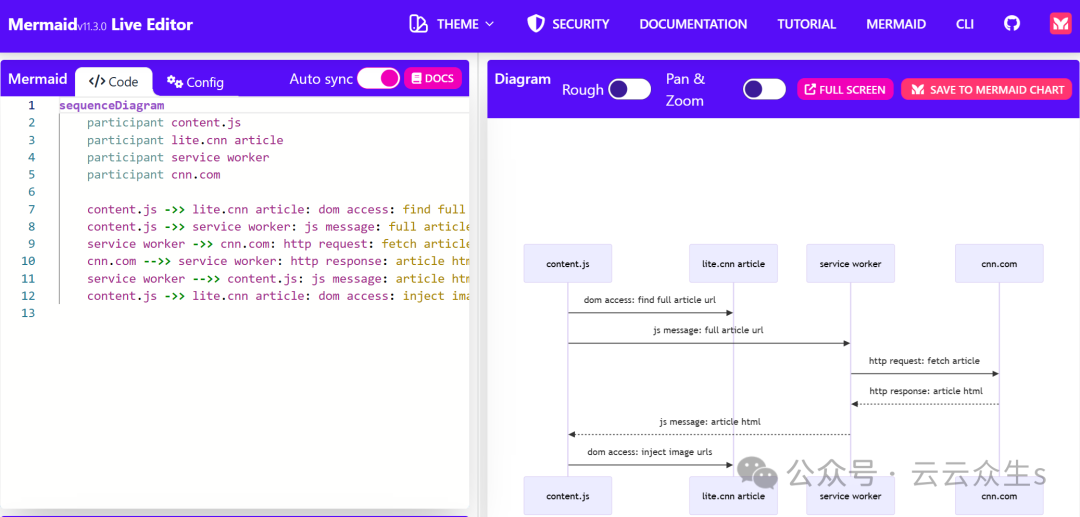Open the DOCUMENTATION menu link

693,24
